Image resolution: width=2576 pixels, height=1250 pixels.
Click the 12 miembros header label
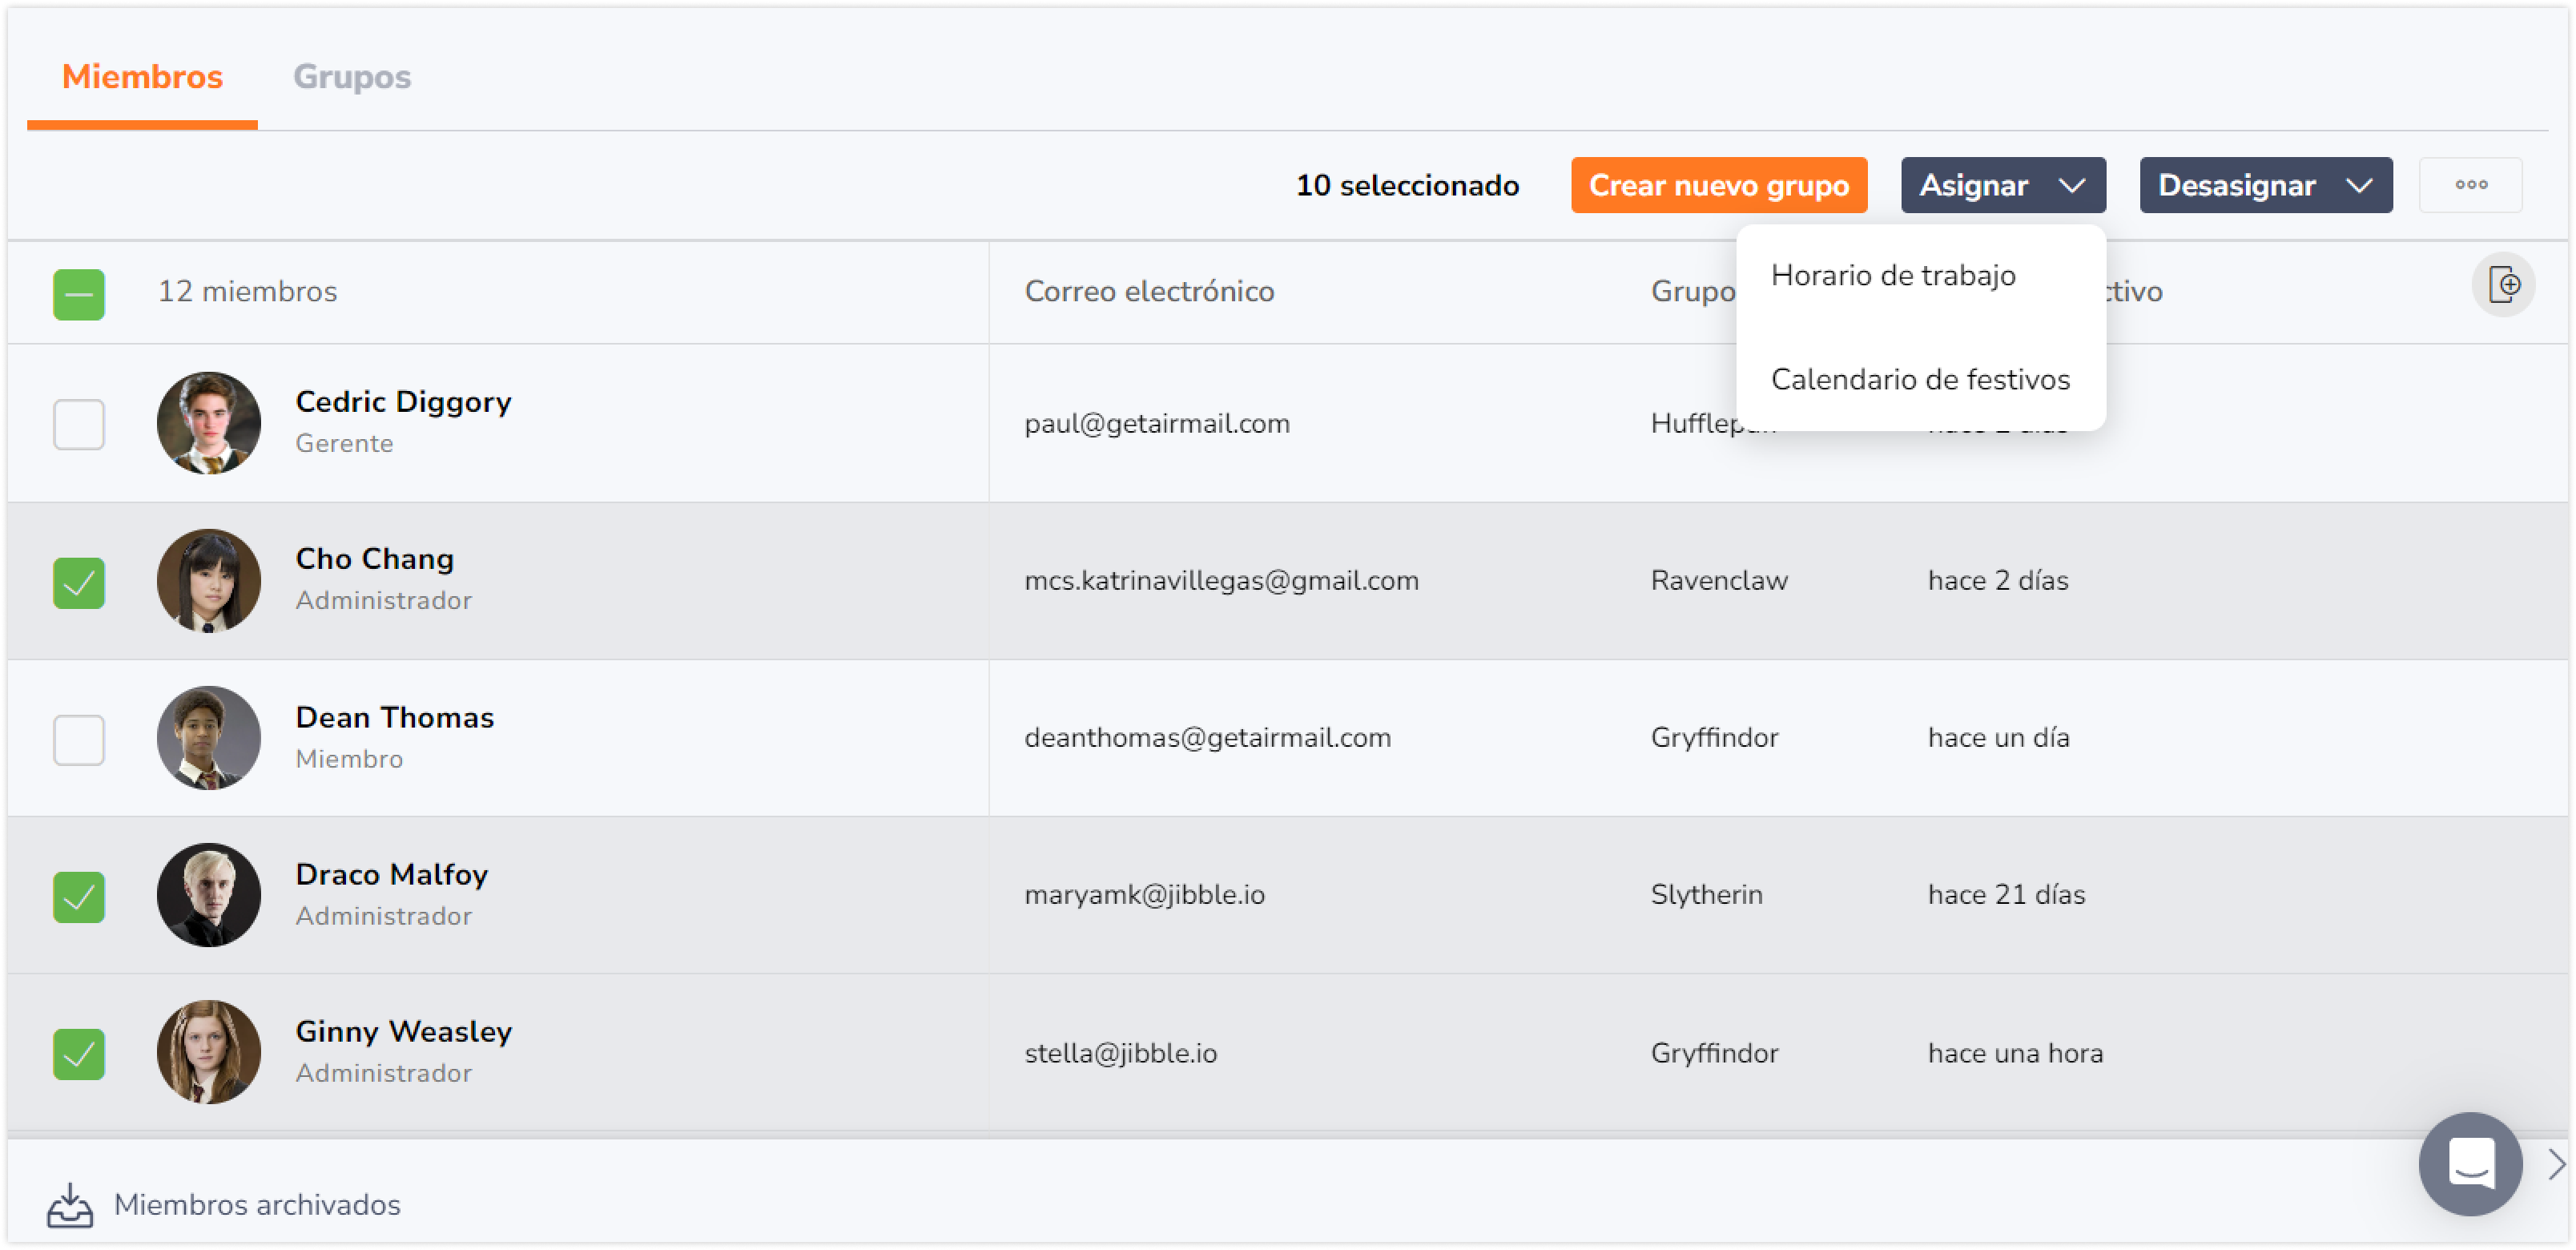pyautogui.click(x=247, y=292)
